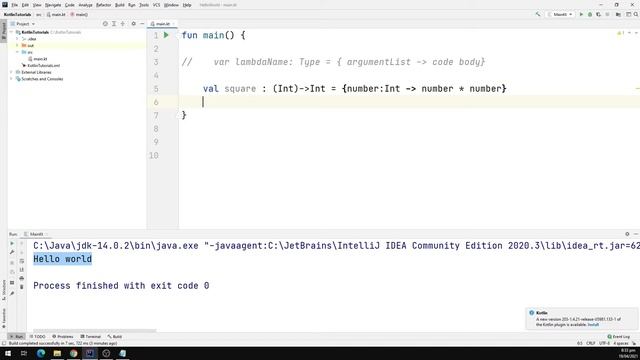Expand out folder
Viewport: 640px width, 360px height.
pyautogui.click(x=18, y=45)
